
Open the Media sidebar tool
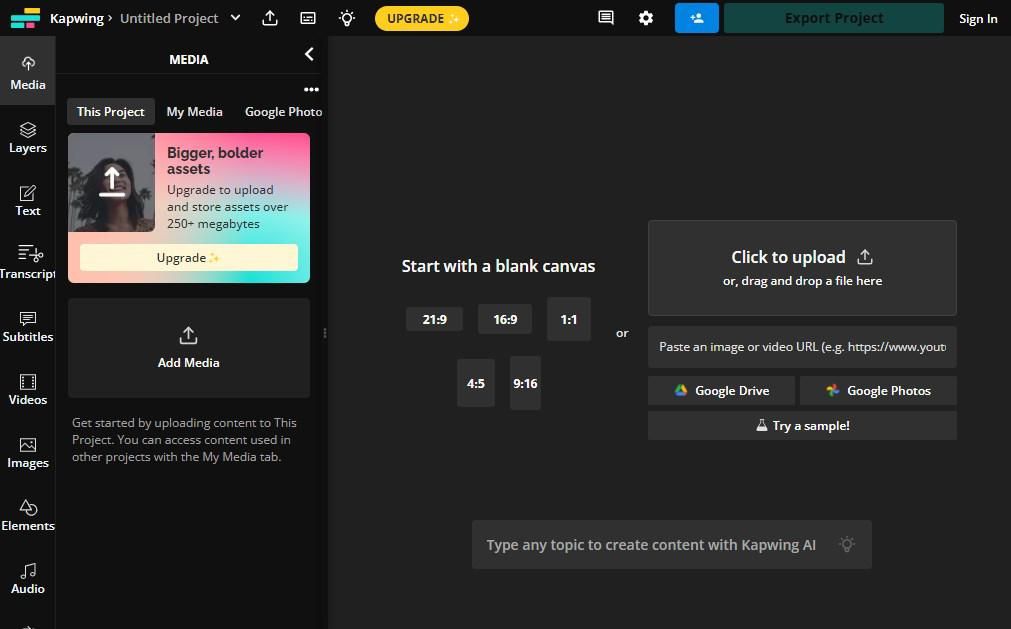28,72
